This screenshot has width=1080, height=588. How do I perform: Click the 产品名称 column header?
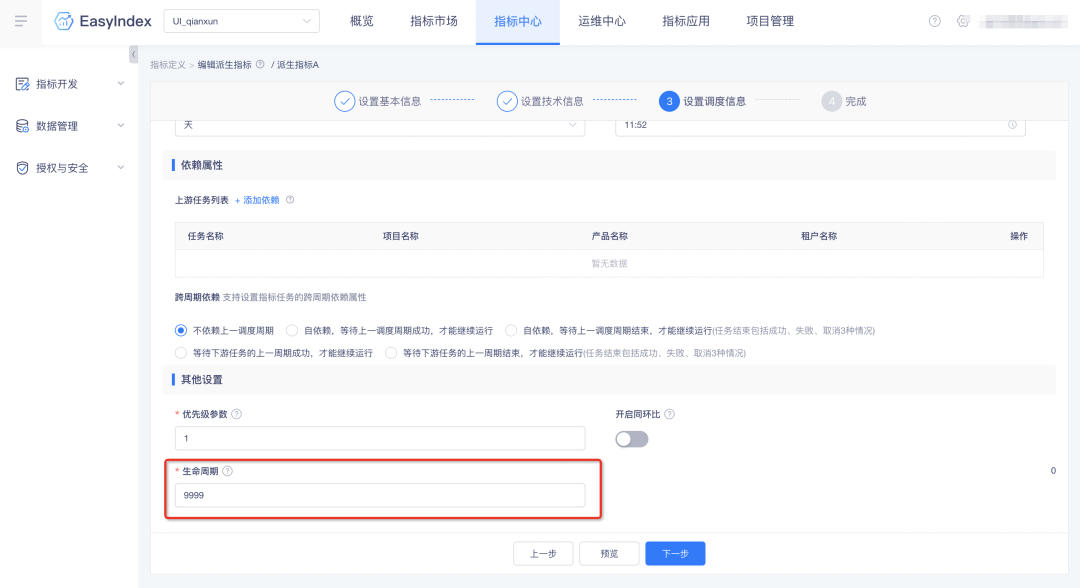tap(610, 236)
